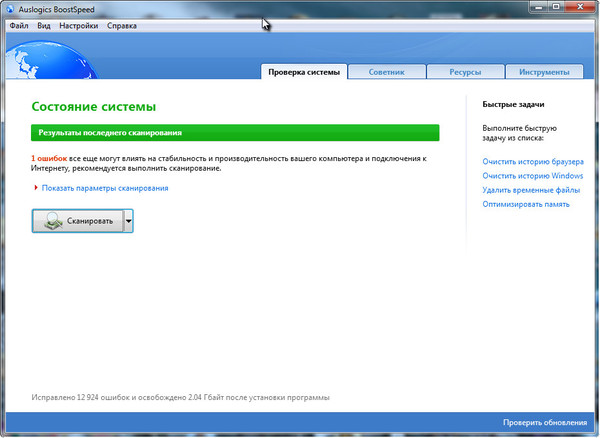Click the magnifier icon on Сканировать button

pos(53,221)
